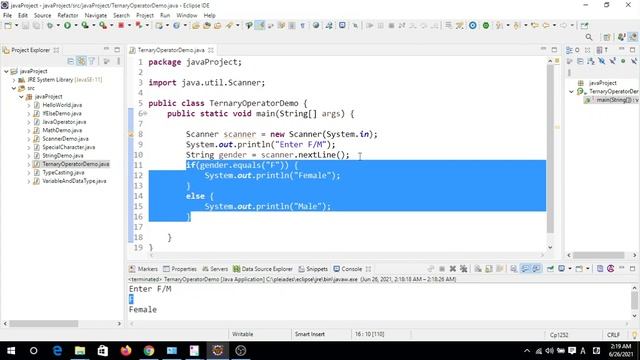Click the Outline panel horizontal scrollbar
Screen dimensions: 640x360
click(x=598, y=255)
